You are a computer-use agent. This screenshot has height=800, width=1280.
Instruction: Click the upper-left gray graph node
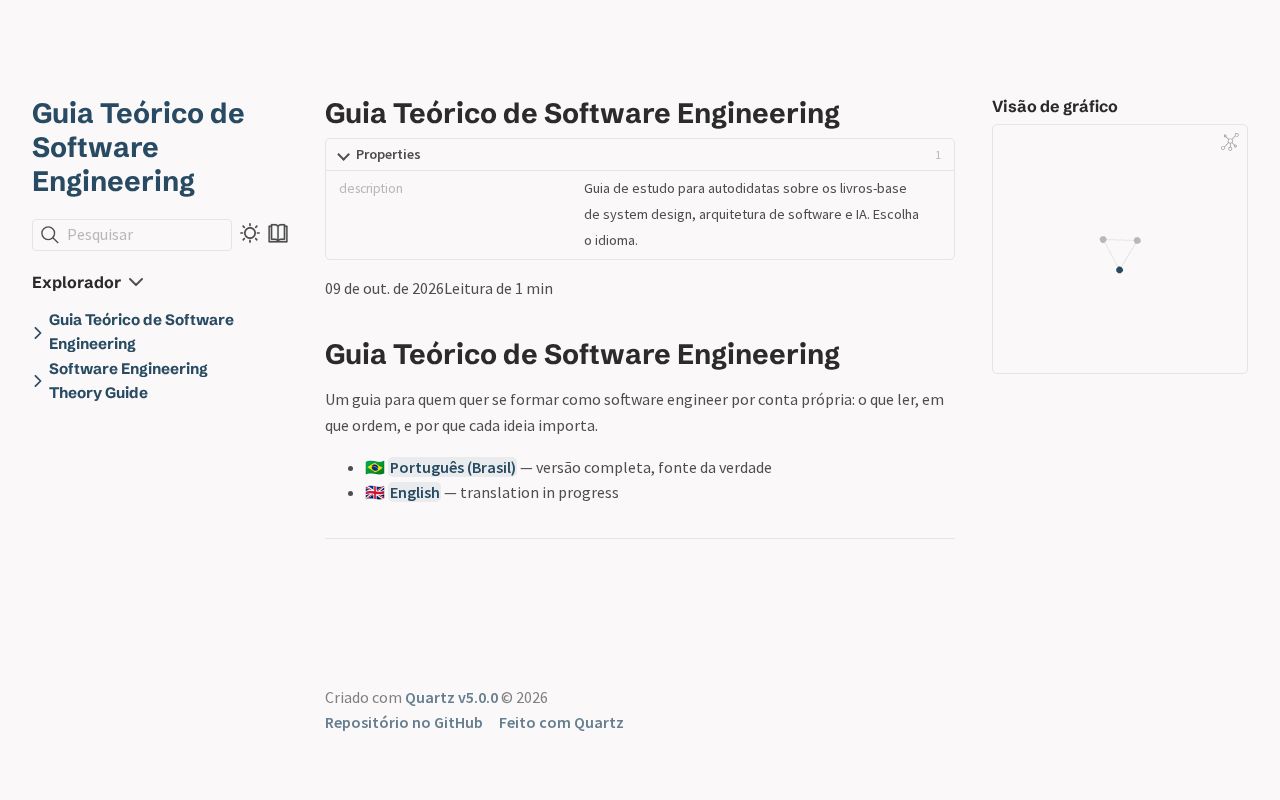[x=1103, y=240]
